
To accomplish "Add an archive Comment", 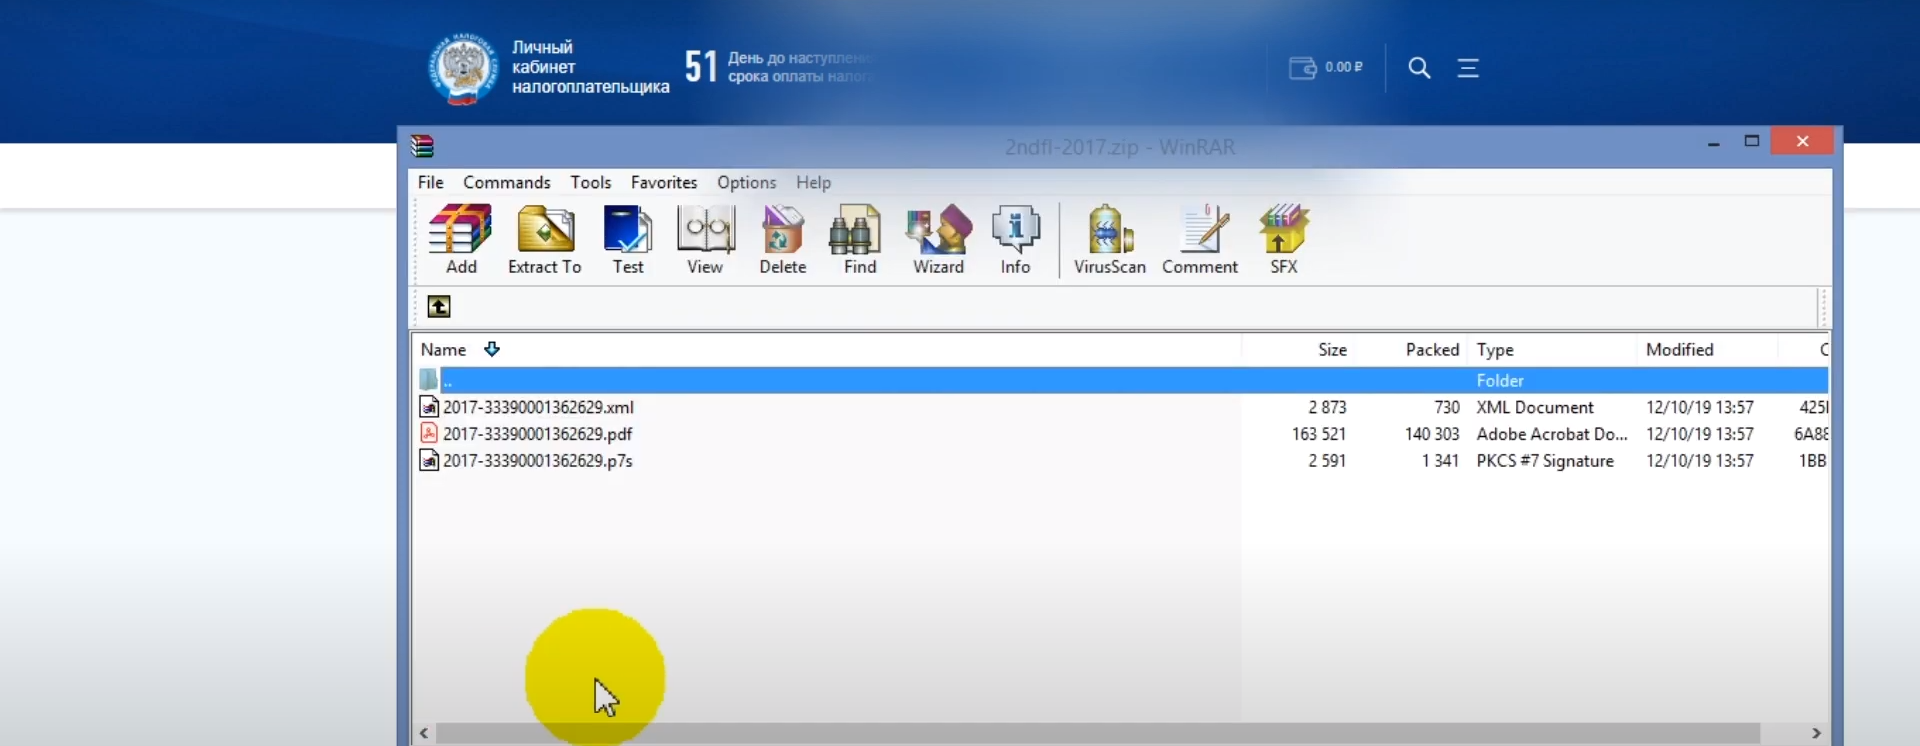I will pos(1200,239).
